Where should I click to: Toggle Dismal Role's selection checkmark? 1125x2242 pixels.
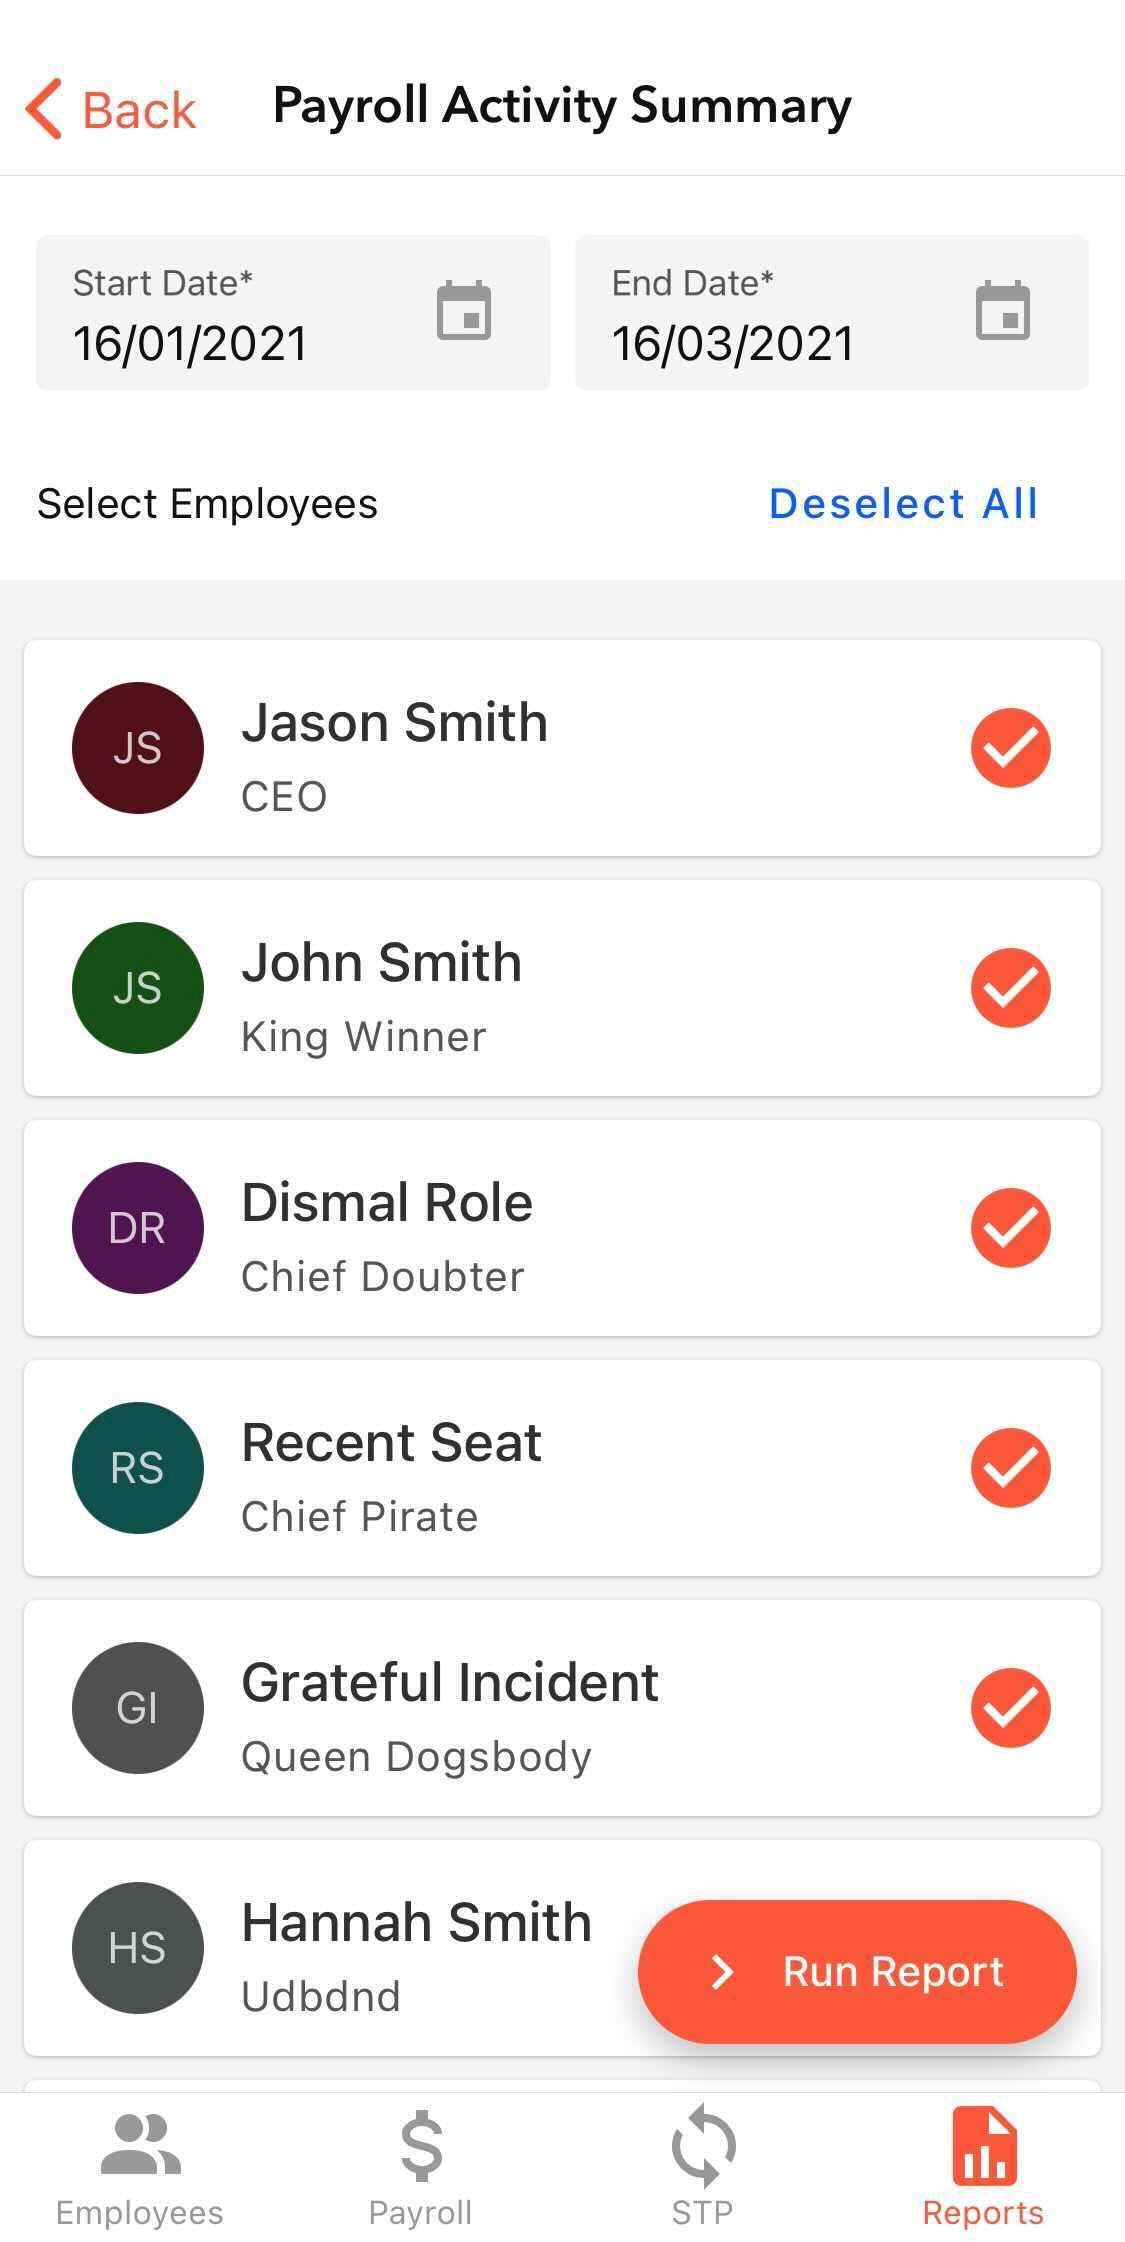click(x=1010, y=1228)
